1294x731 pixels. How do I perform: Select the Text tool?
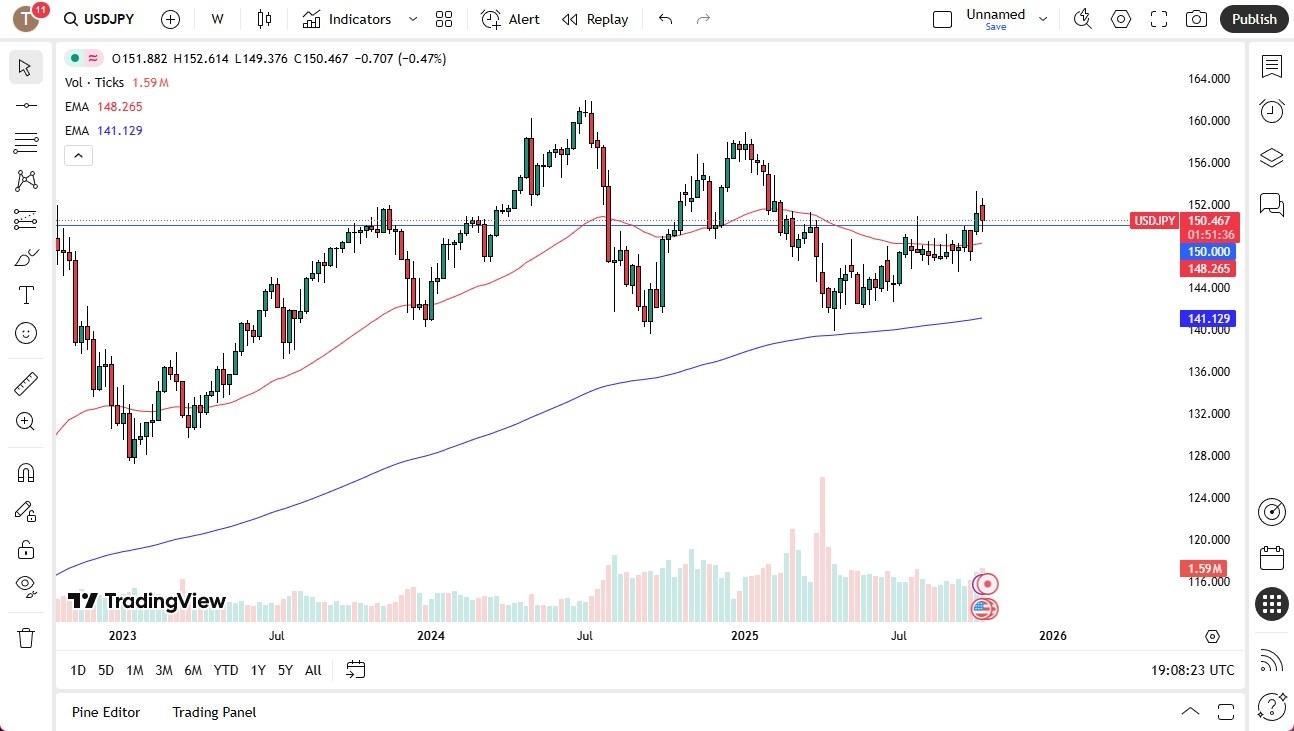pos(26,294)
